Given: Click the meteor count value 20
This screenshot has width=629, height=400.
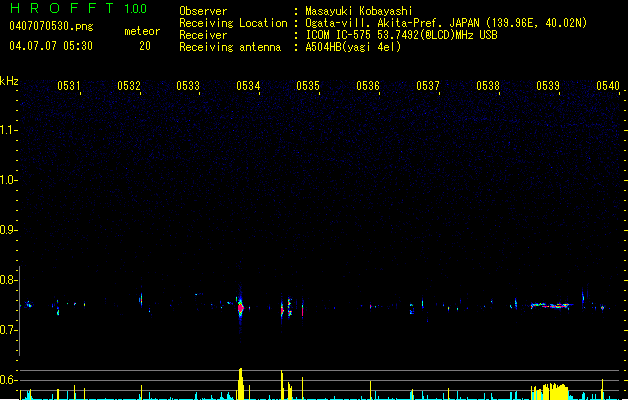Looking at the screenshot, I should 145,46.
